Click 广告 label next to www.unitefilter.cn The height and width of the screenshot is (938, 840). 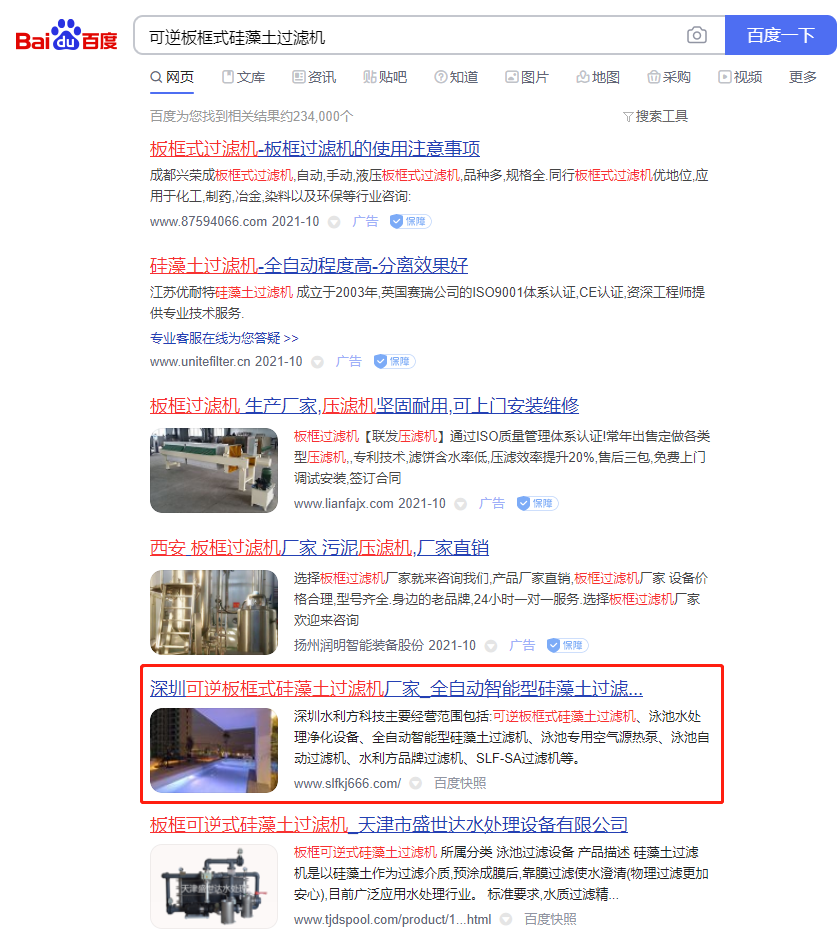(x=349, y=361)
